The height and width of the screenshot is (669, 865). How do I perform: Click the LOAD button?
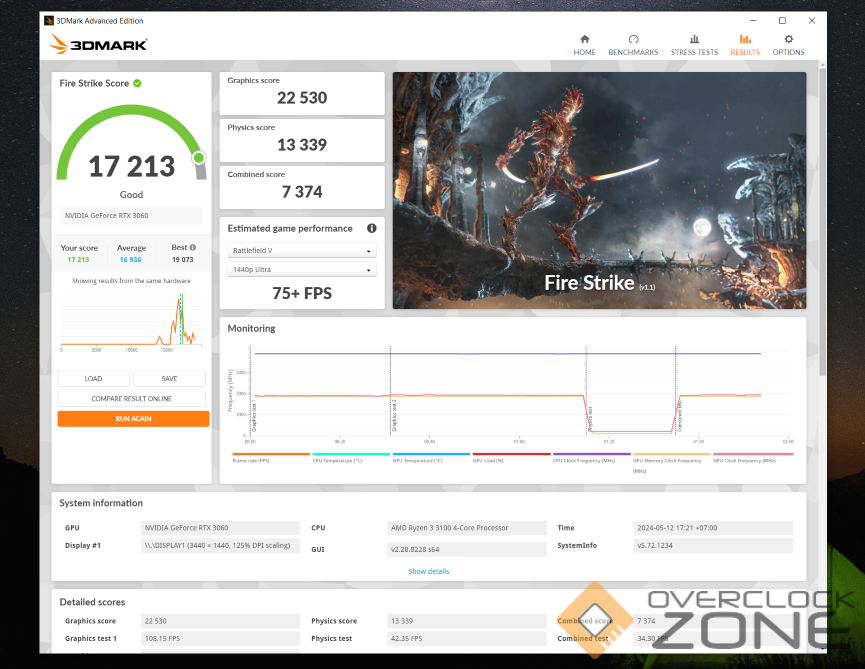[x=93, y=379]
